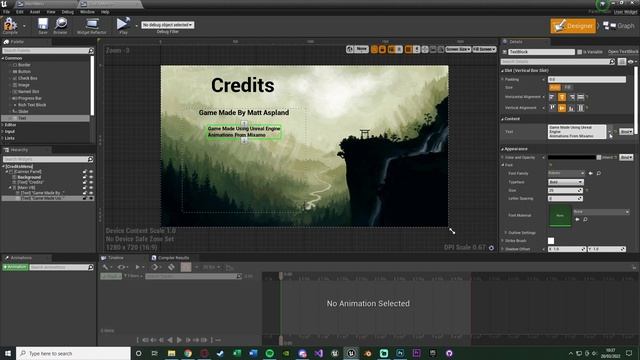Image resolution: width=640 pixels, height=360 pixels.
Task: Expand the Editor palette category
Action: tap(3, 124)
